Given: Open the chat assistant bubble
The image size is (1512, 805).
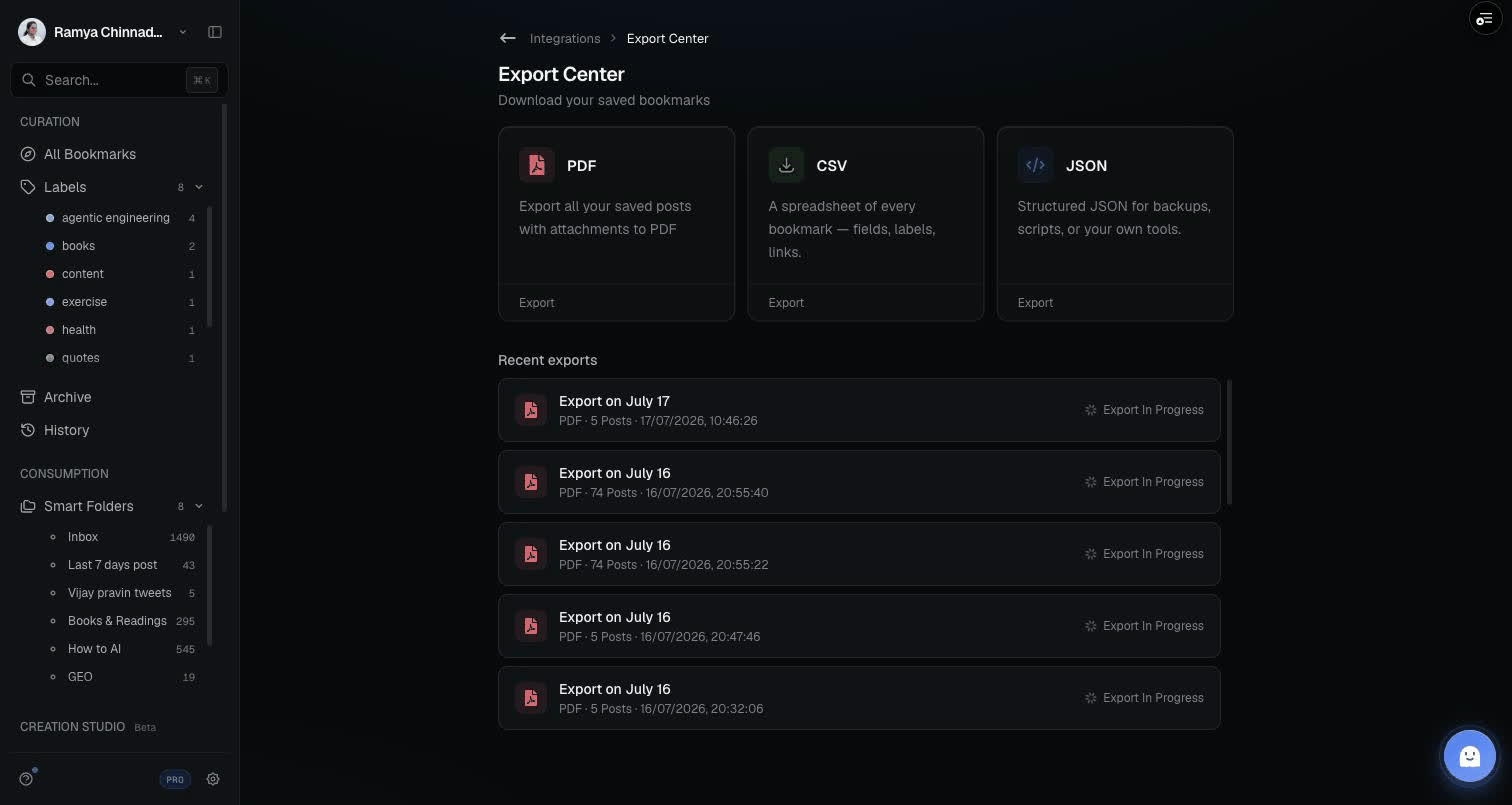Looking at the screenshot, I should coord(1469,756).
